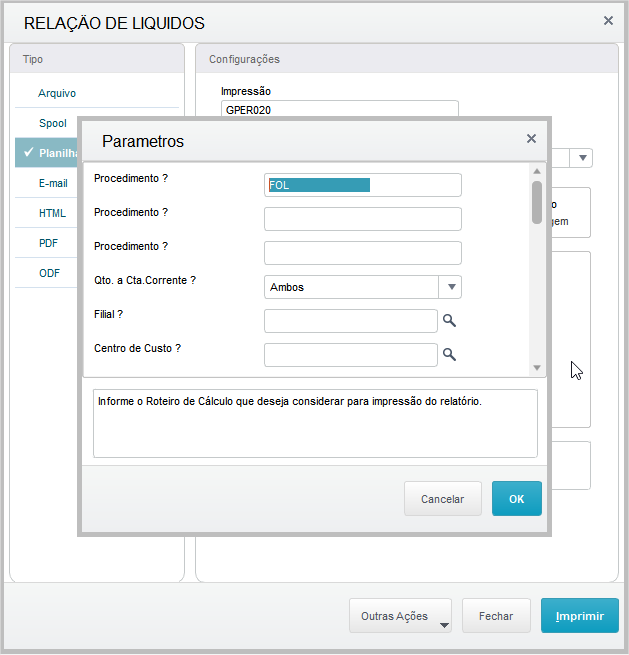Open lookup search for Filial field
The width and height of the screenshot is (629, 655).
tap(449, 321)
